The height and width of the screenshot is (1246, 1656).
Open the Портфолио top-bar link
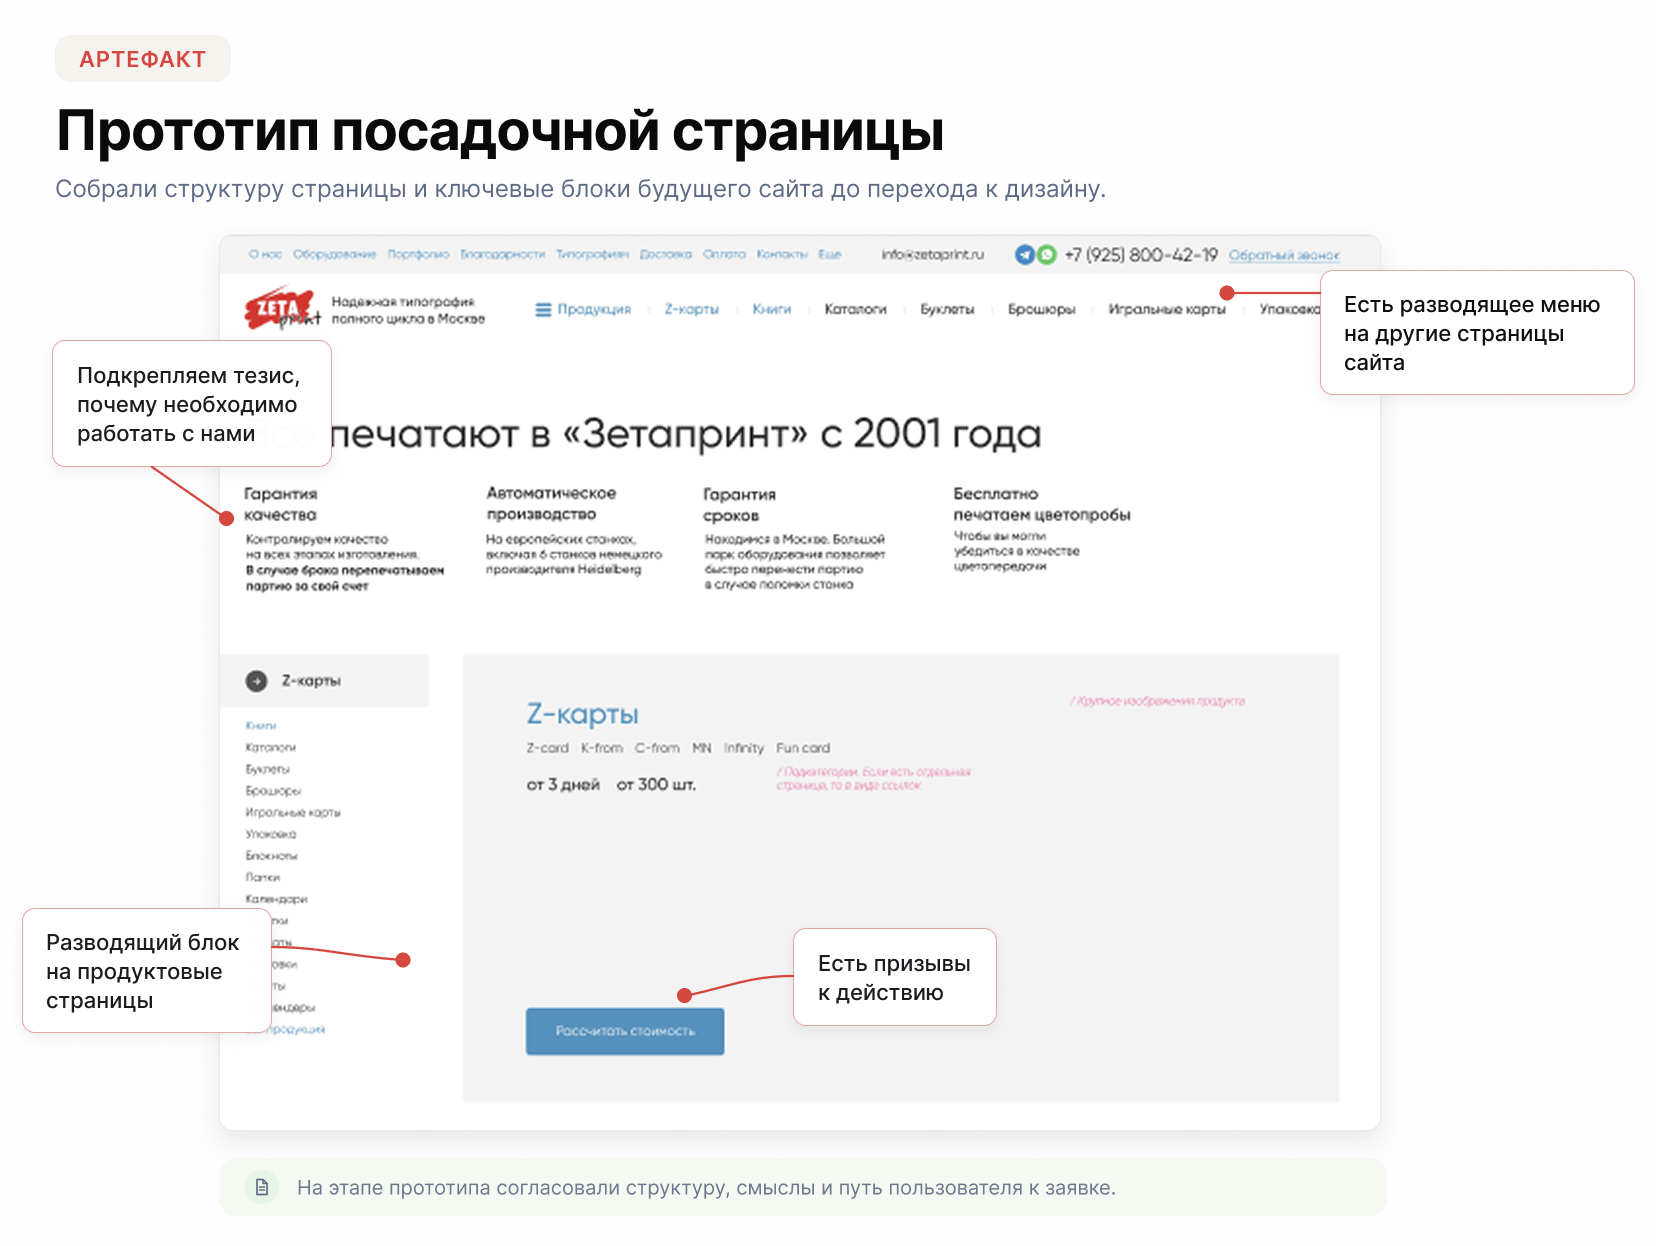coord(418,255)
